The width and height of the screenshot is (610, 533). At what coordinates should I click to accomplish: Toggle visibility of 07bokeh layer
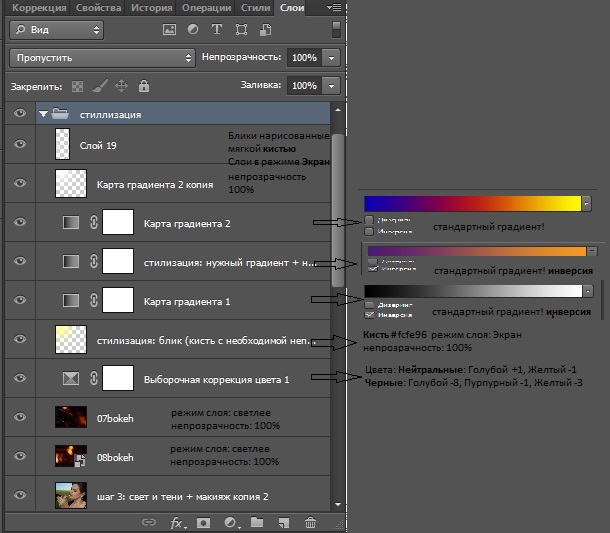19,418
